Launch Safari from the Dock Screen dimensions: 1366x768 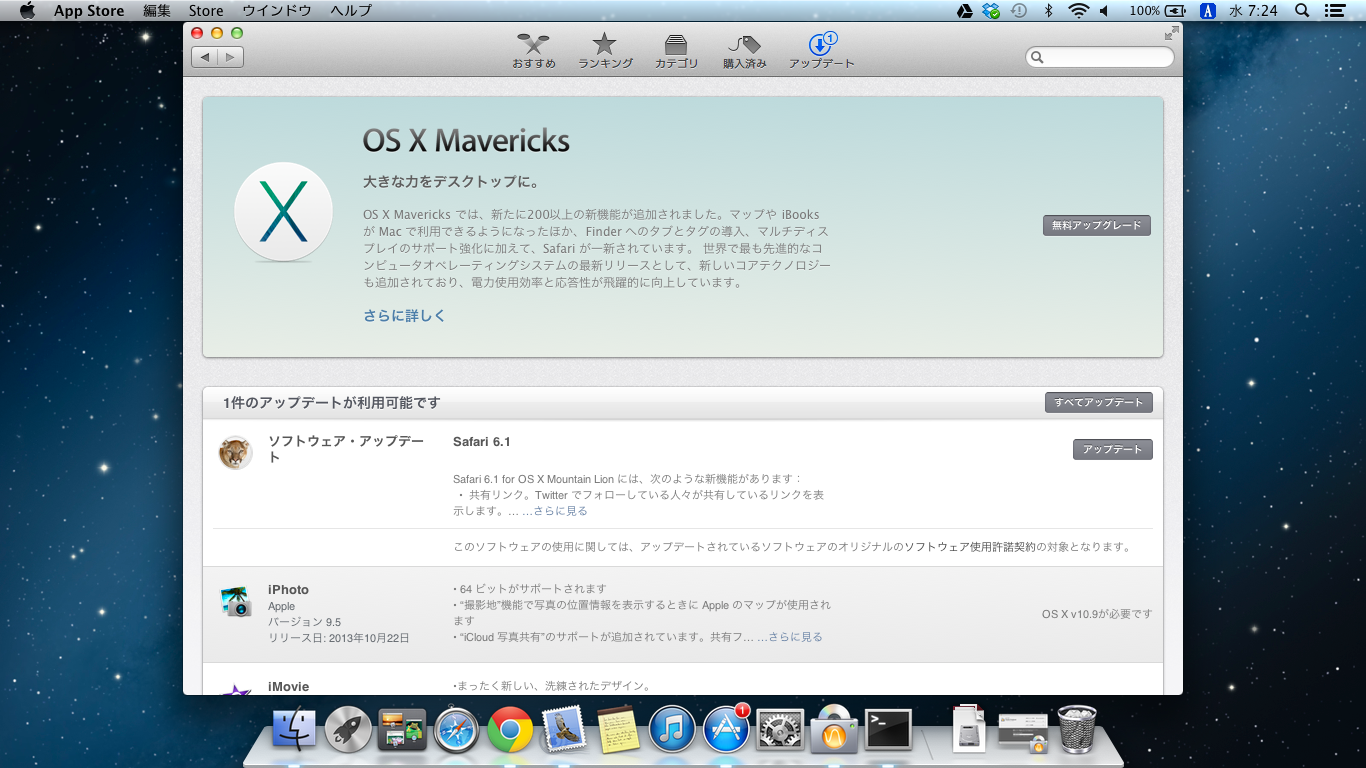456,730
